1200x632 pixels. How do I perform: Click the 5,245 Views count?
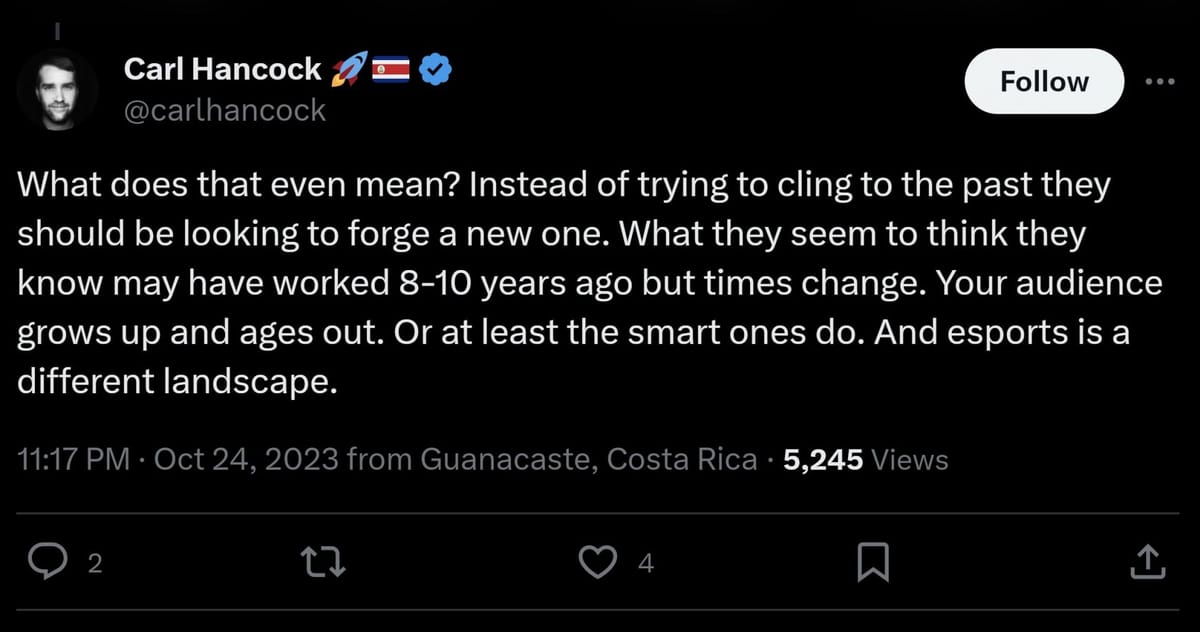[x=865, y=459]
